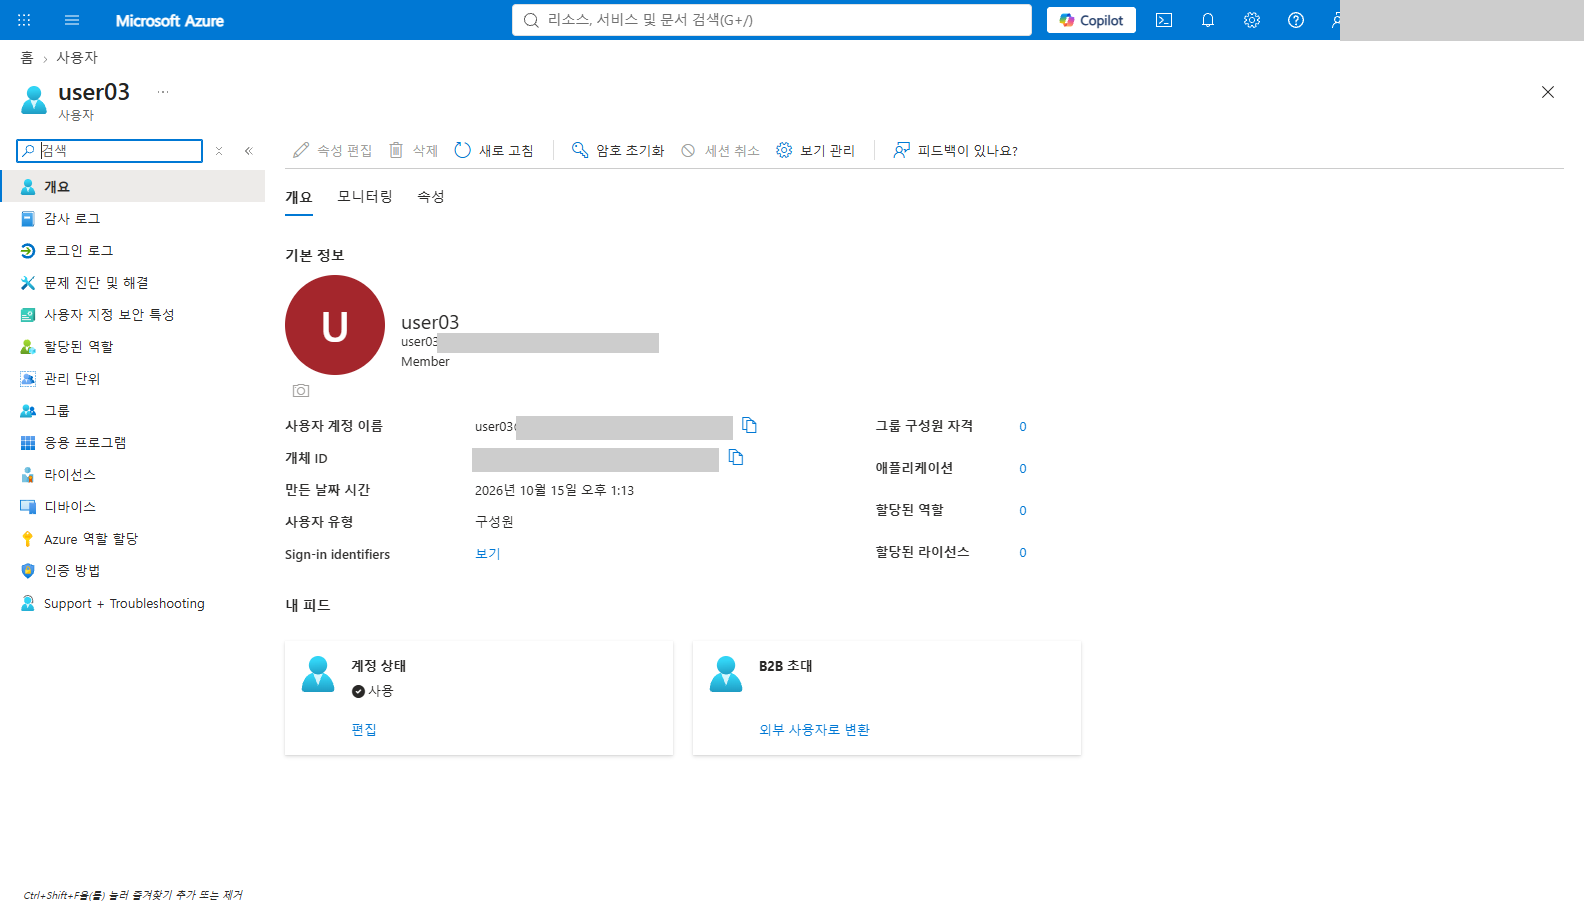Click 보기 link for Sign-in identifiers
Screen dimensions: 1584x905
tap(488, 554)
